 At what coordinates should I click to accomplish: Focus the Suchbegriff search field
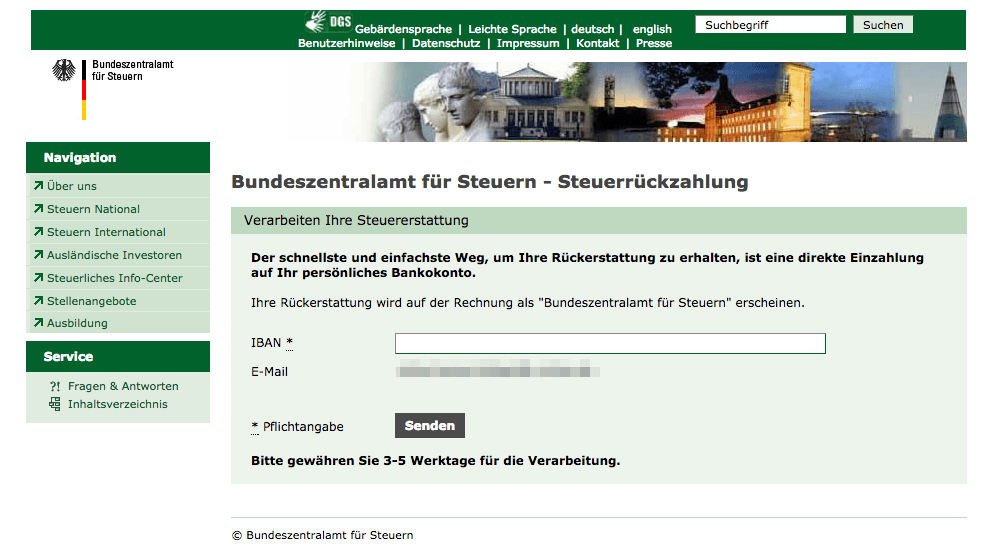770,25
